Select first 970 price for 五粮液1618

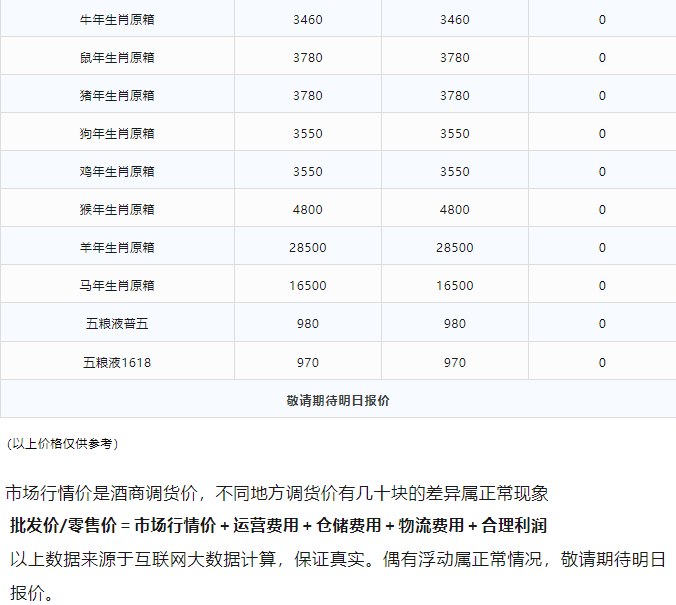pos(308,363)
